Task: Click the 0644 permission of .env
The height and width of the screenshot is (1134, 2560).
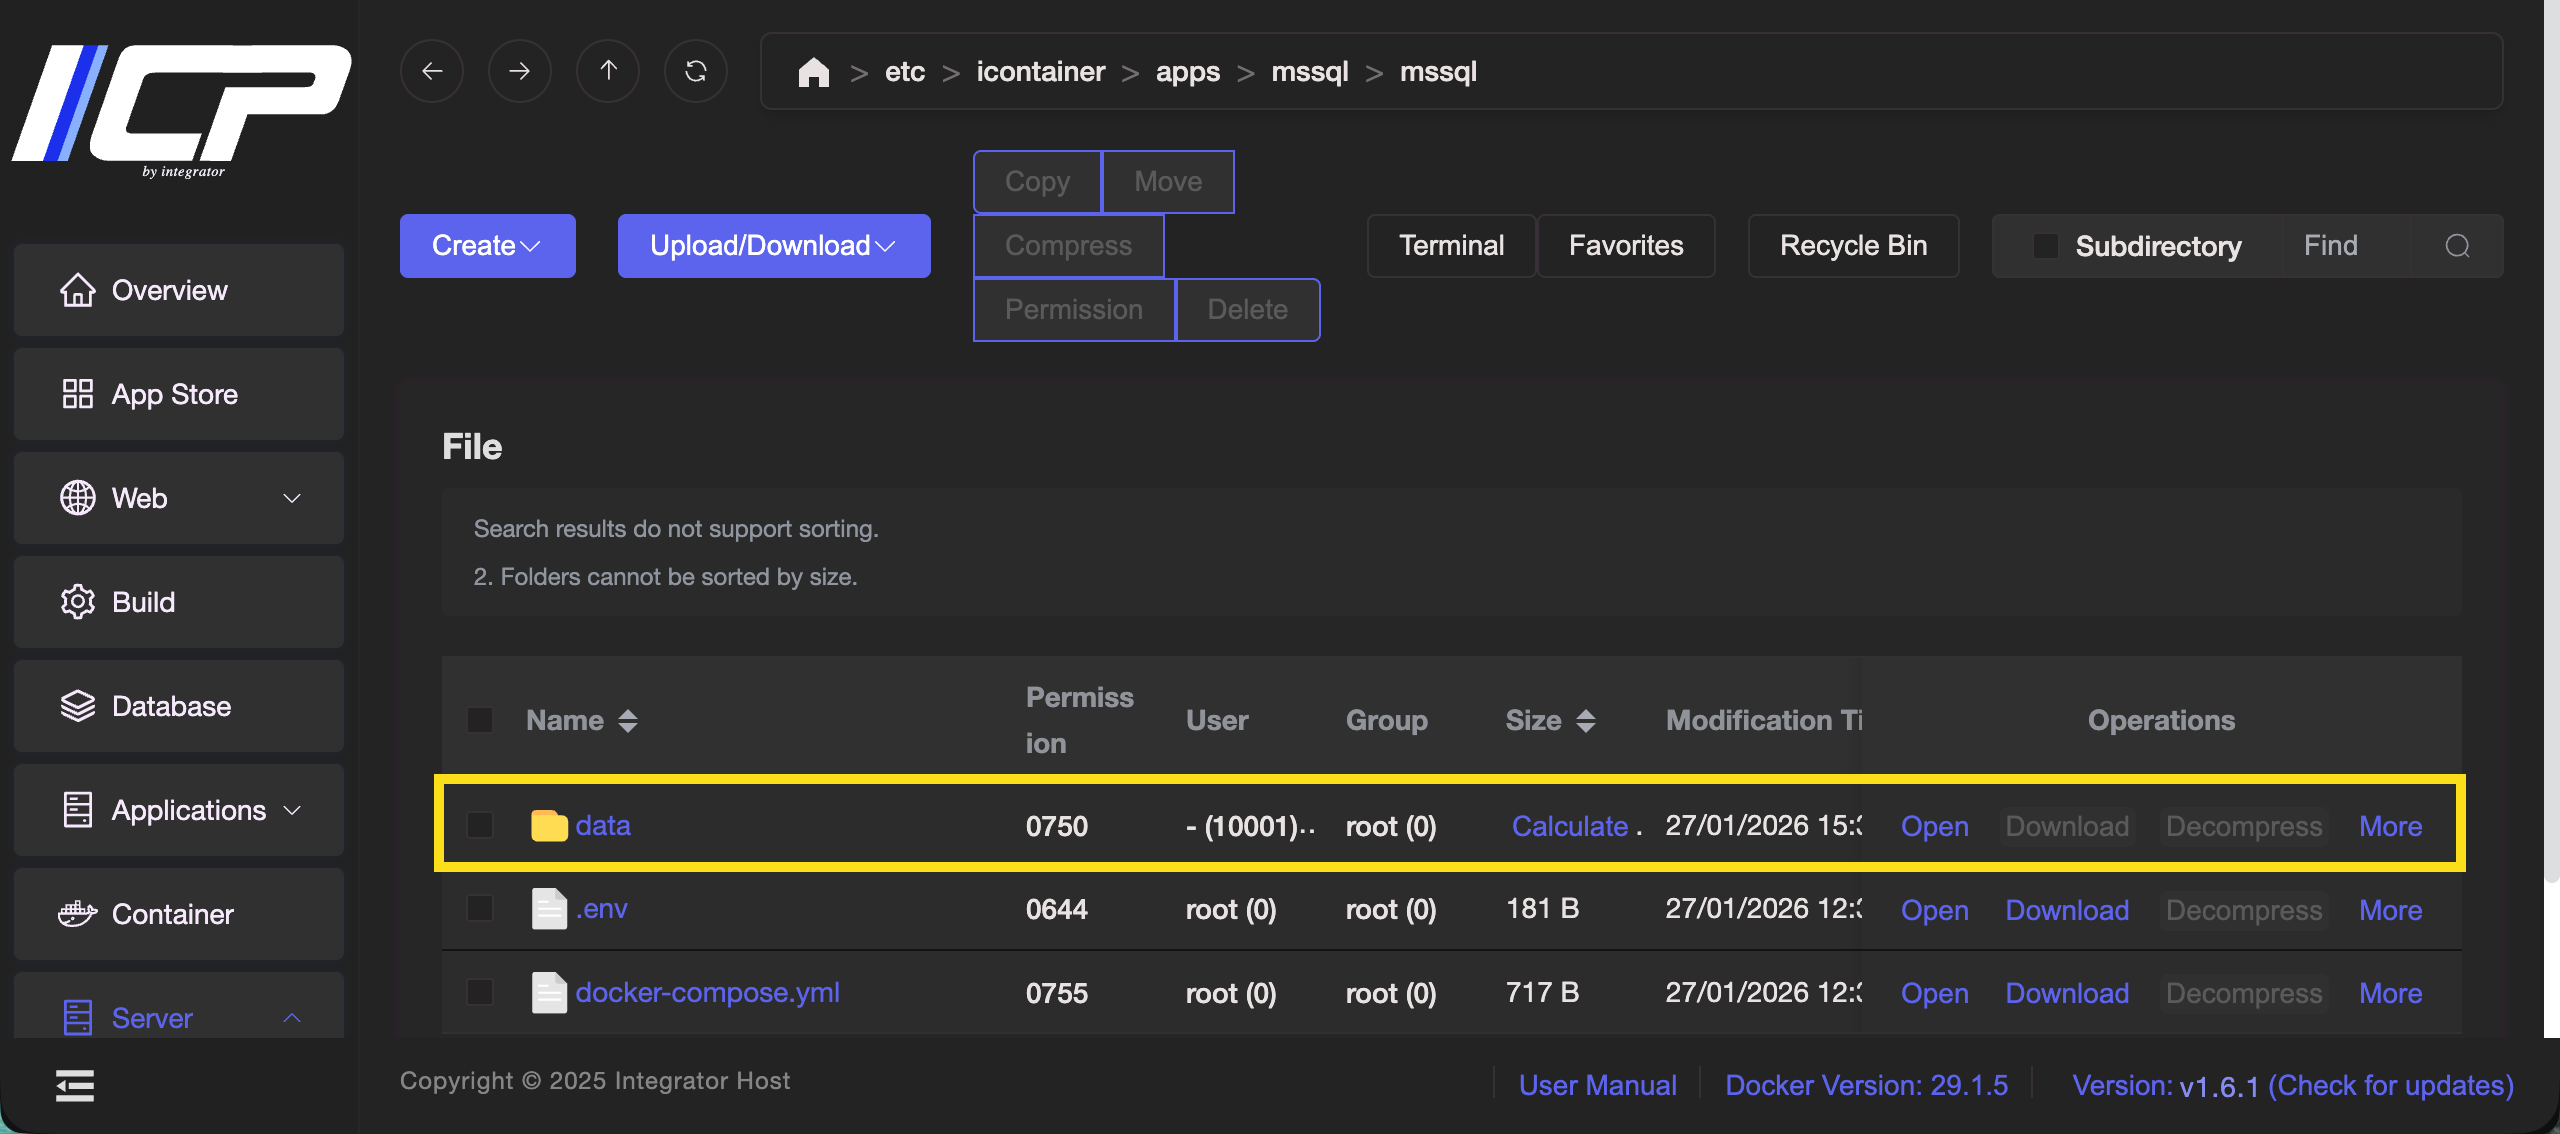Action: (x=1057, y=909)
